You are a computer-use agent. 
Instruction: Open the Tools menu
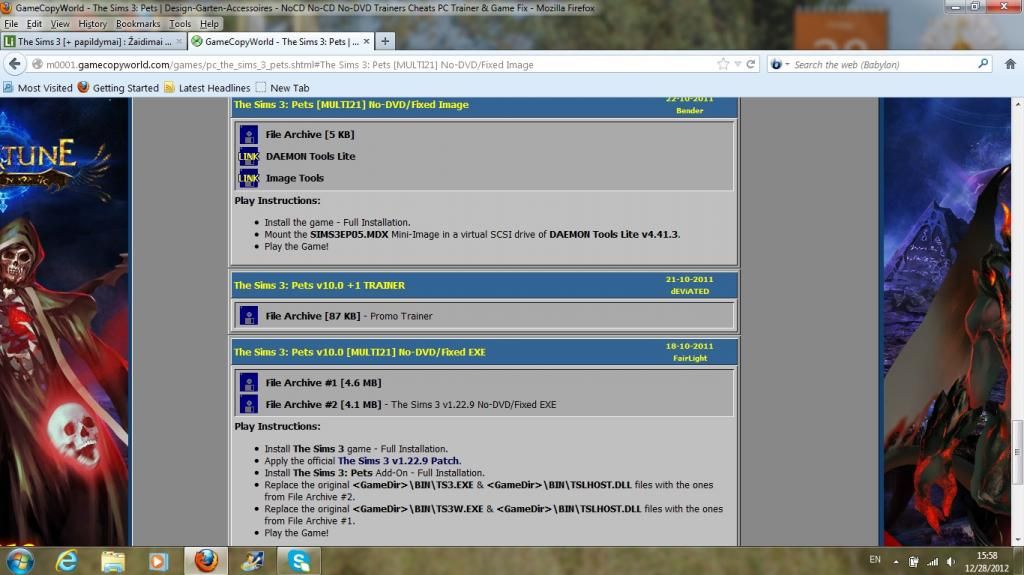click(x=180, y=24)
